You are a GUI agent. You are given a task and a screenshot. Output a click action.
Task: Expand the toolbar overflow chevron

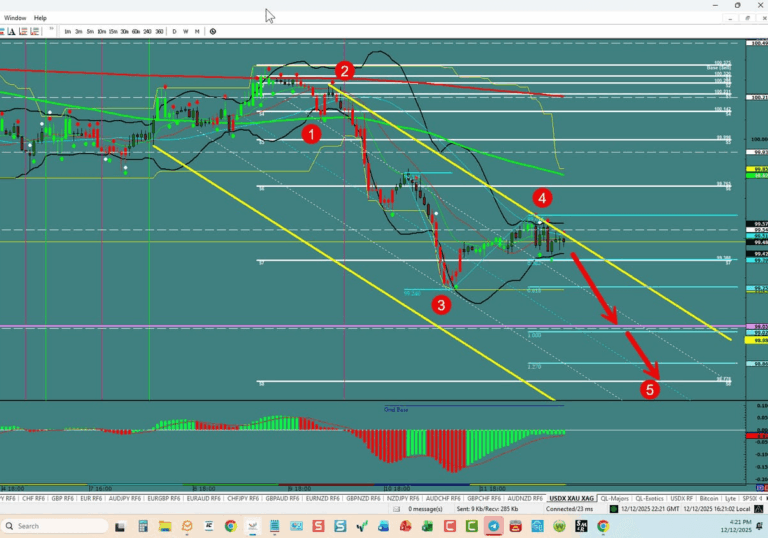51,29
